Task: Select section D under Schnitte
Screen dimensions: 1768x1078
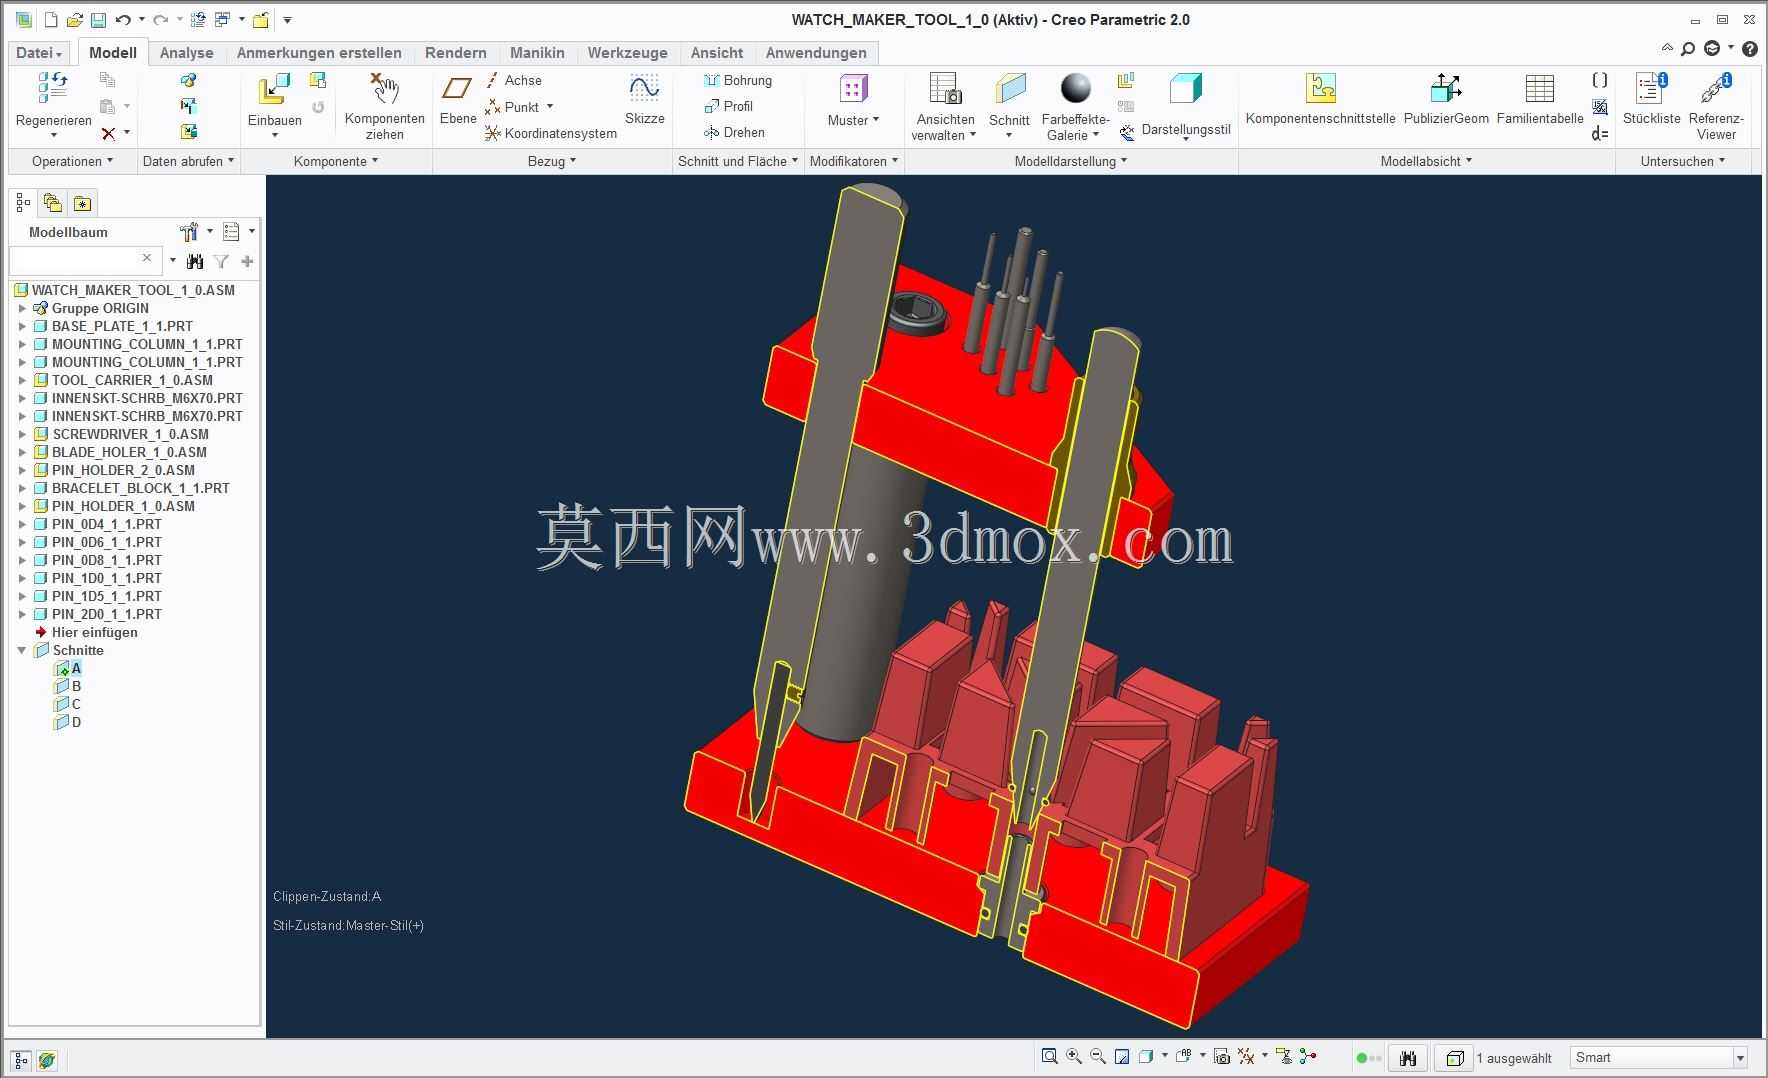Action: [x=76, y=722]
